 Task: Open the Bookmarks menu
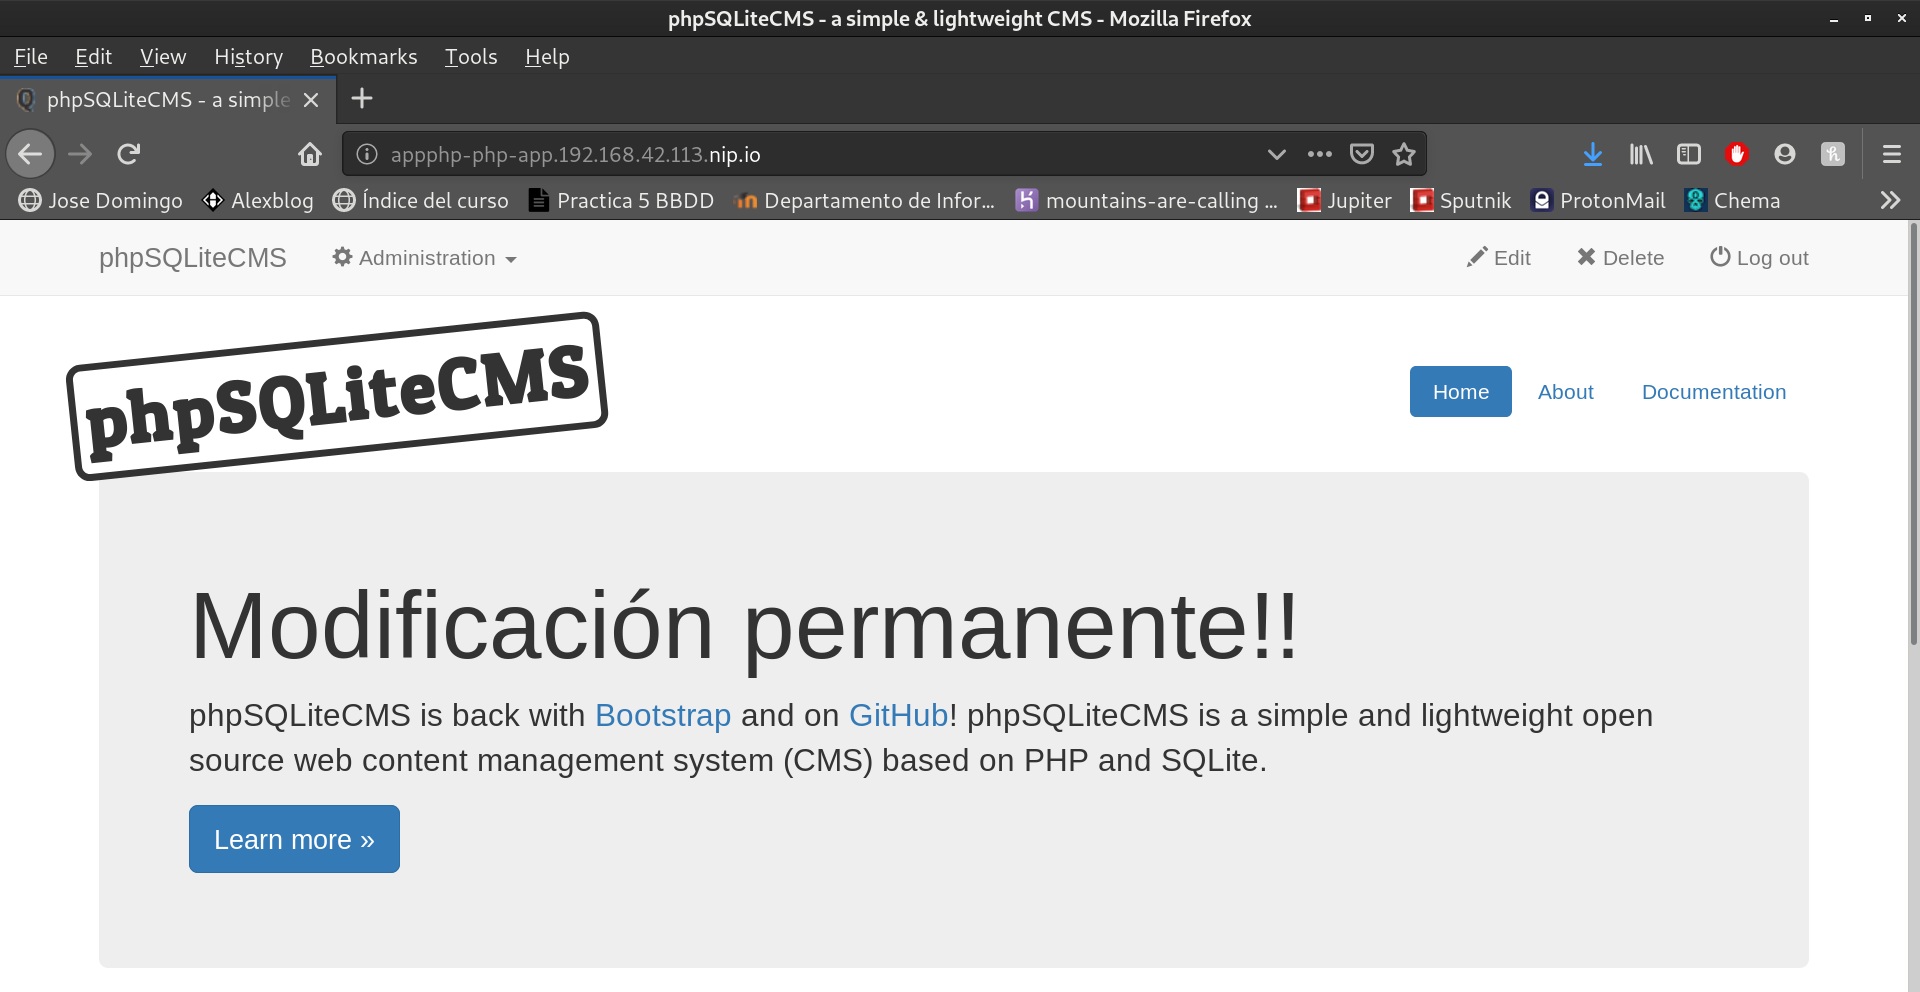tap(363, 57)
